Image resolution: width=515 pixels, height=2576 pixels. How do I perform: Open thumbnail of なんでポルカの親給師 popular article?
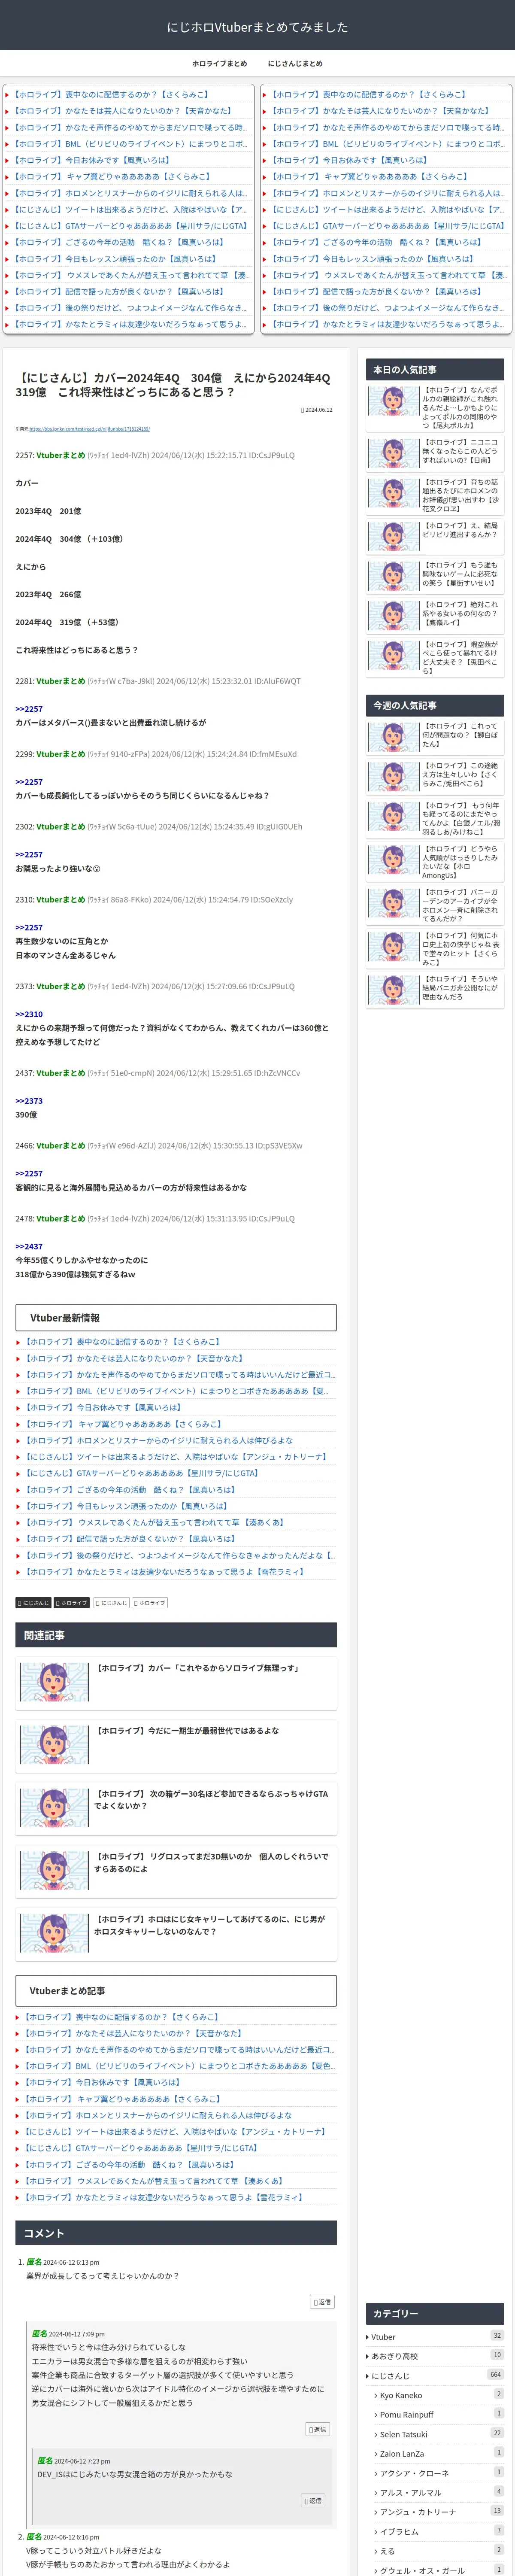click(x=393, y=401)
